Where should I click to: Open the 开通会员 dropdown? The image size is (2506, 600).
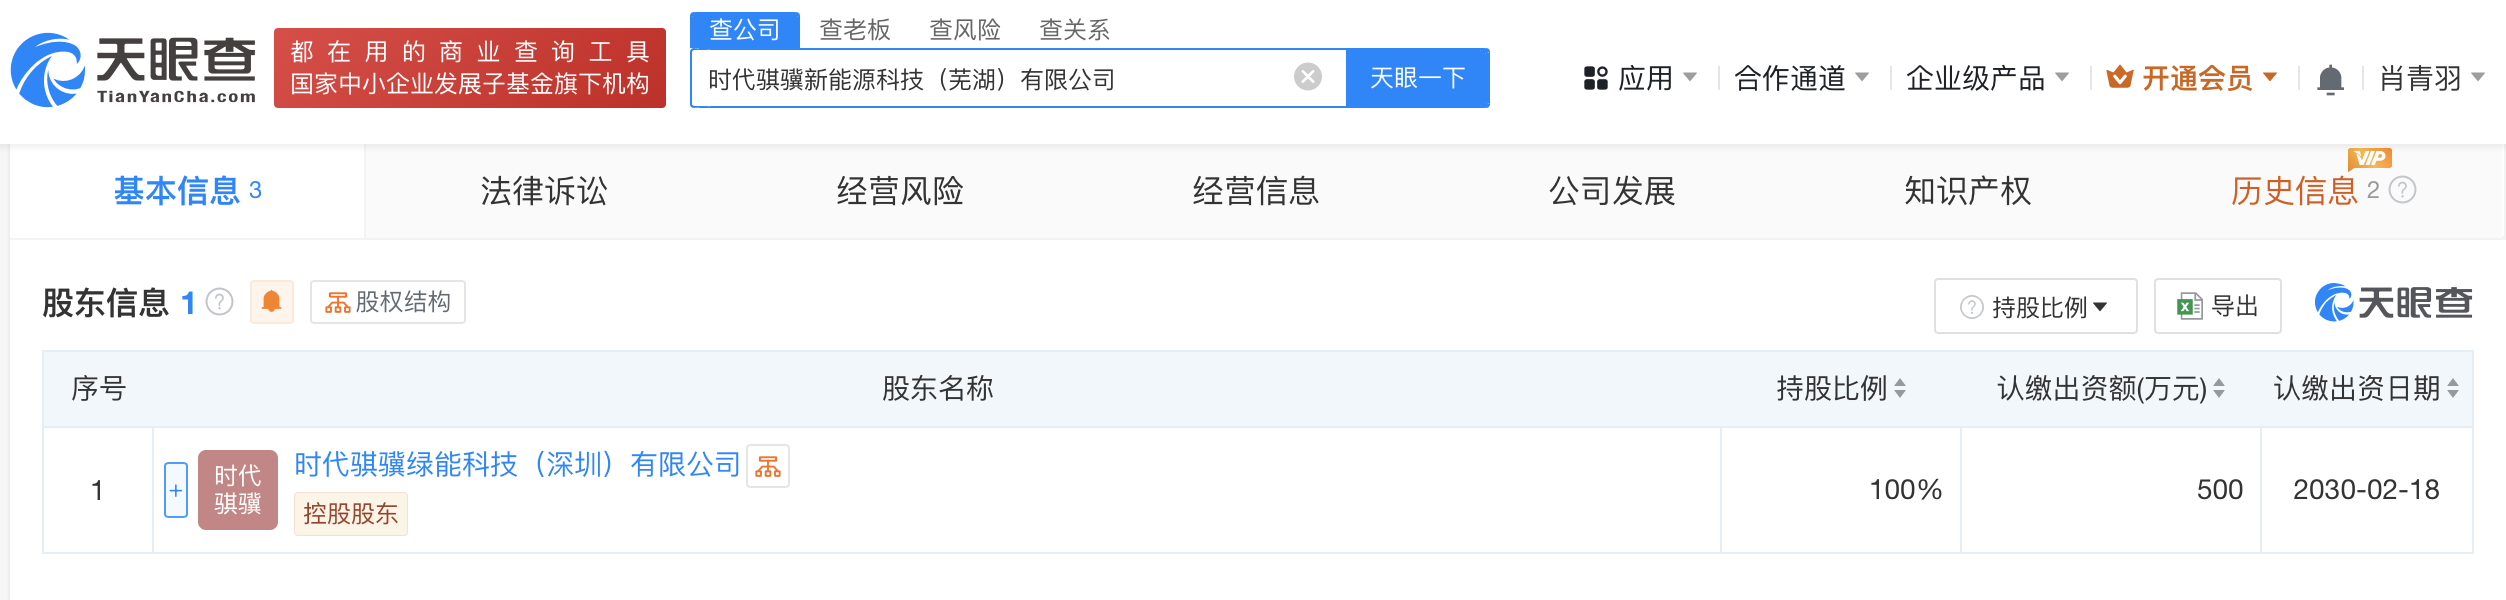pyautogui.click(x=2192, y=78)
